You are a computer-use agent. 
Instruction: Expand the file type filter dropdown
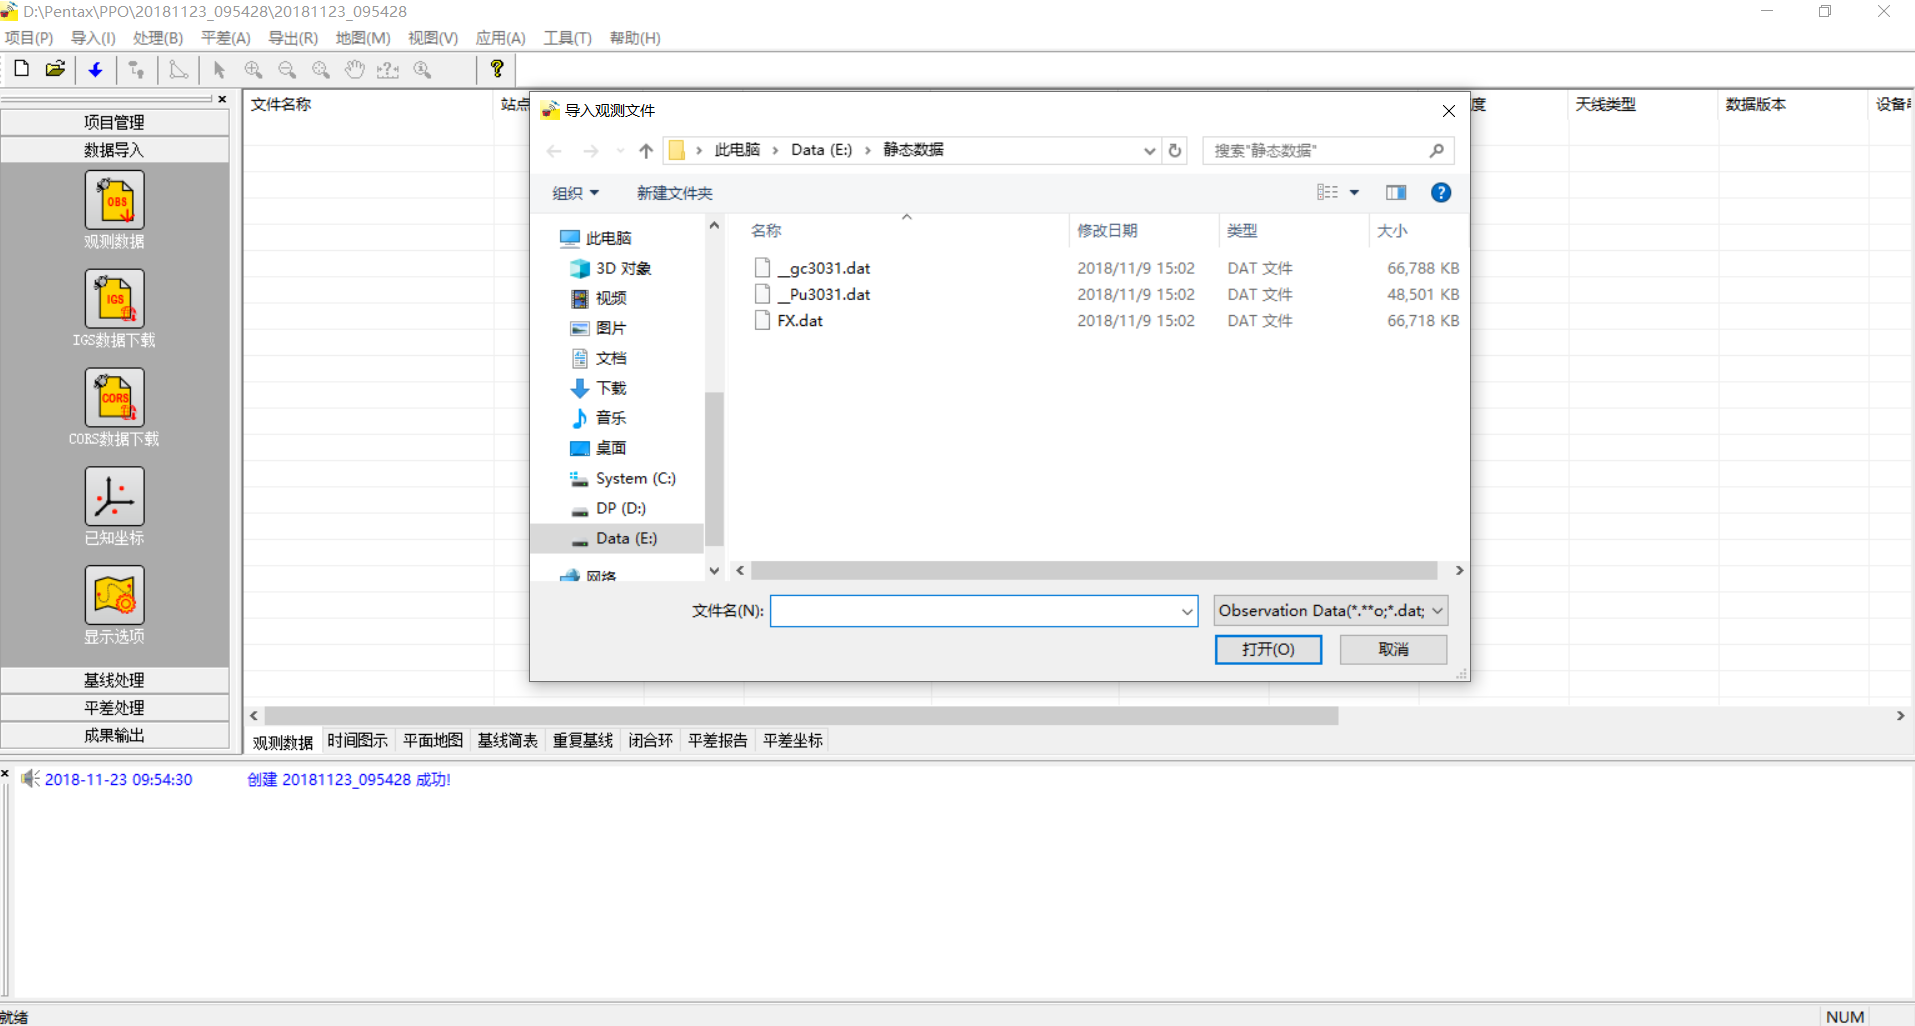point(1330,611)
